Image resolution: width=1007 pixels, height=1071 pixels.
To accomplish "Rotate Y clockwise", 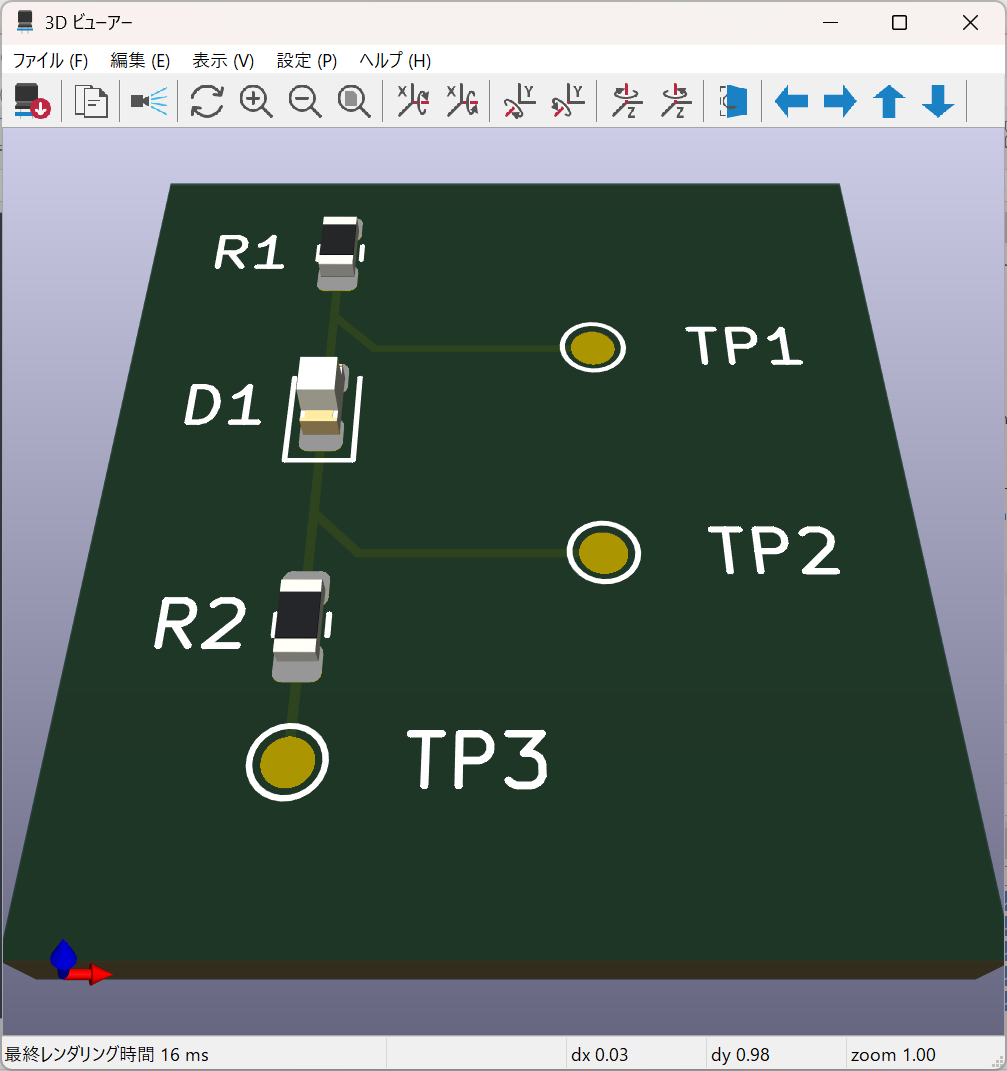I will click(520, 101).
